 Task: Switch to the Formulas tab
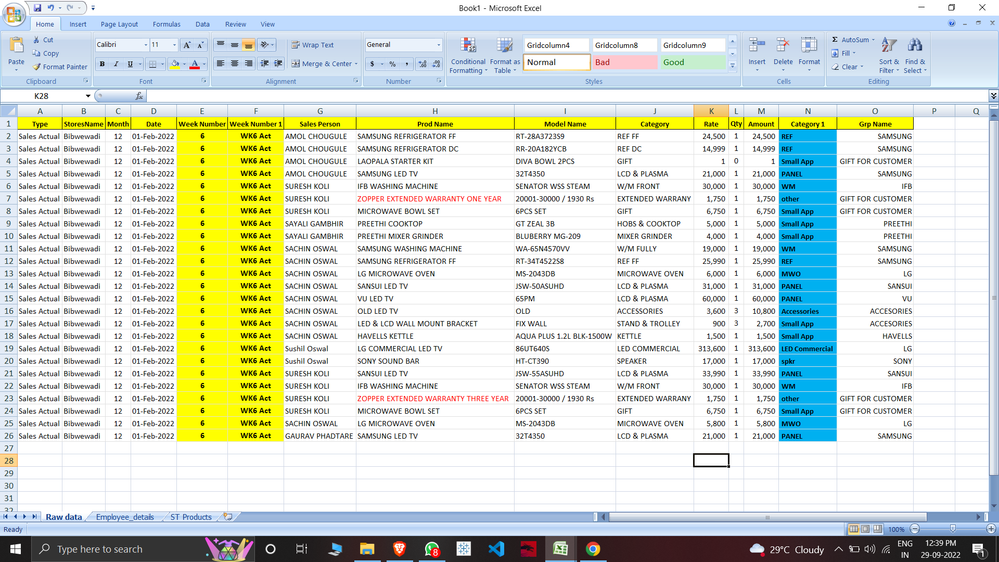pyautogui.click(x=166, y=24)
